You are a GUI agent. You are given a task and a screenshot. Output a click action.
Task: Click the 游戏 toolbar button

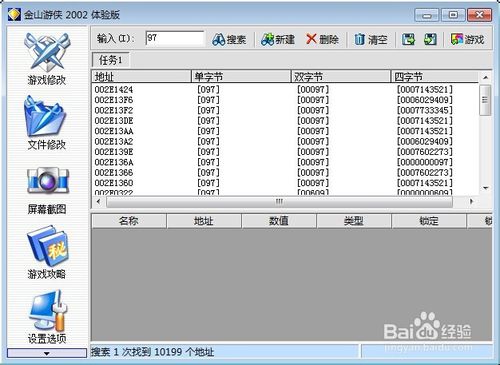(467, 39)
